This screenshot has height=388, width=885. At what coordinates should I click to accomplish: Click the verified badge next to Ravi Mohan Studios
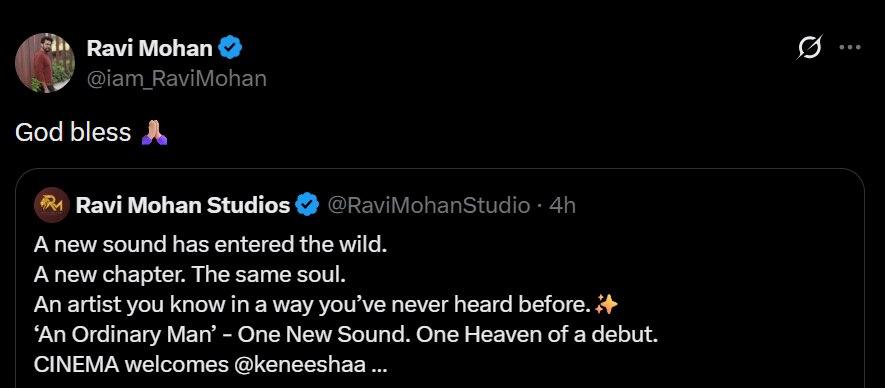[308, 206]
